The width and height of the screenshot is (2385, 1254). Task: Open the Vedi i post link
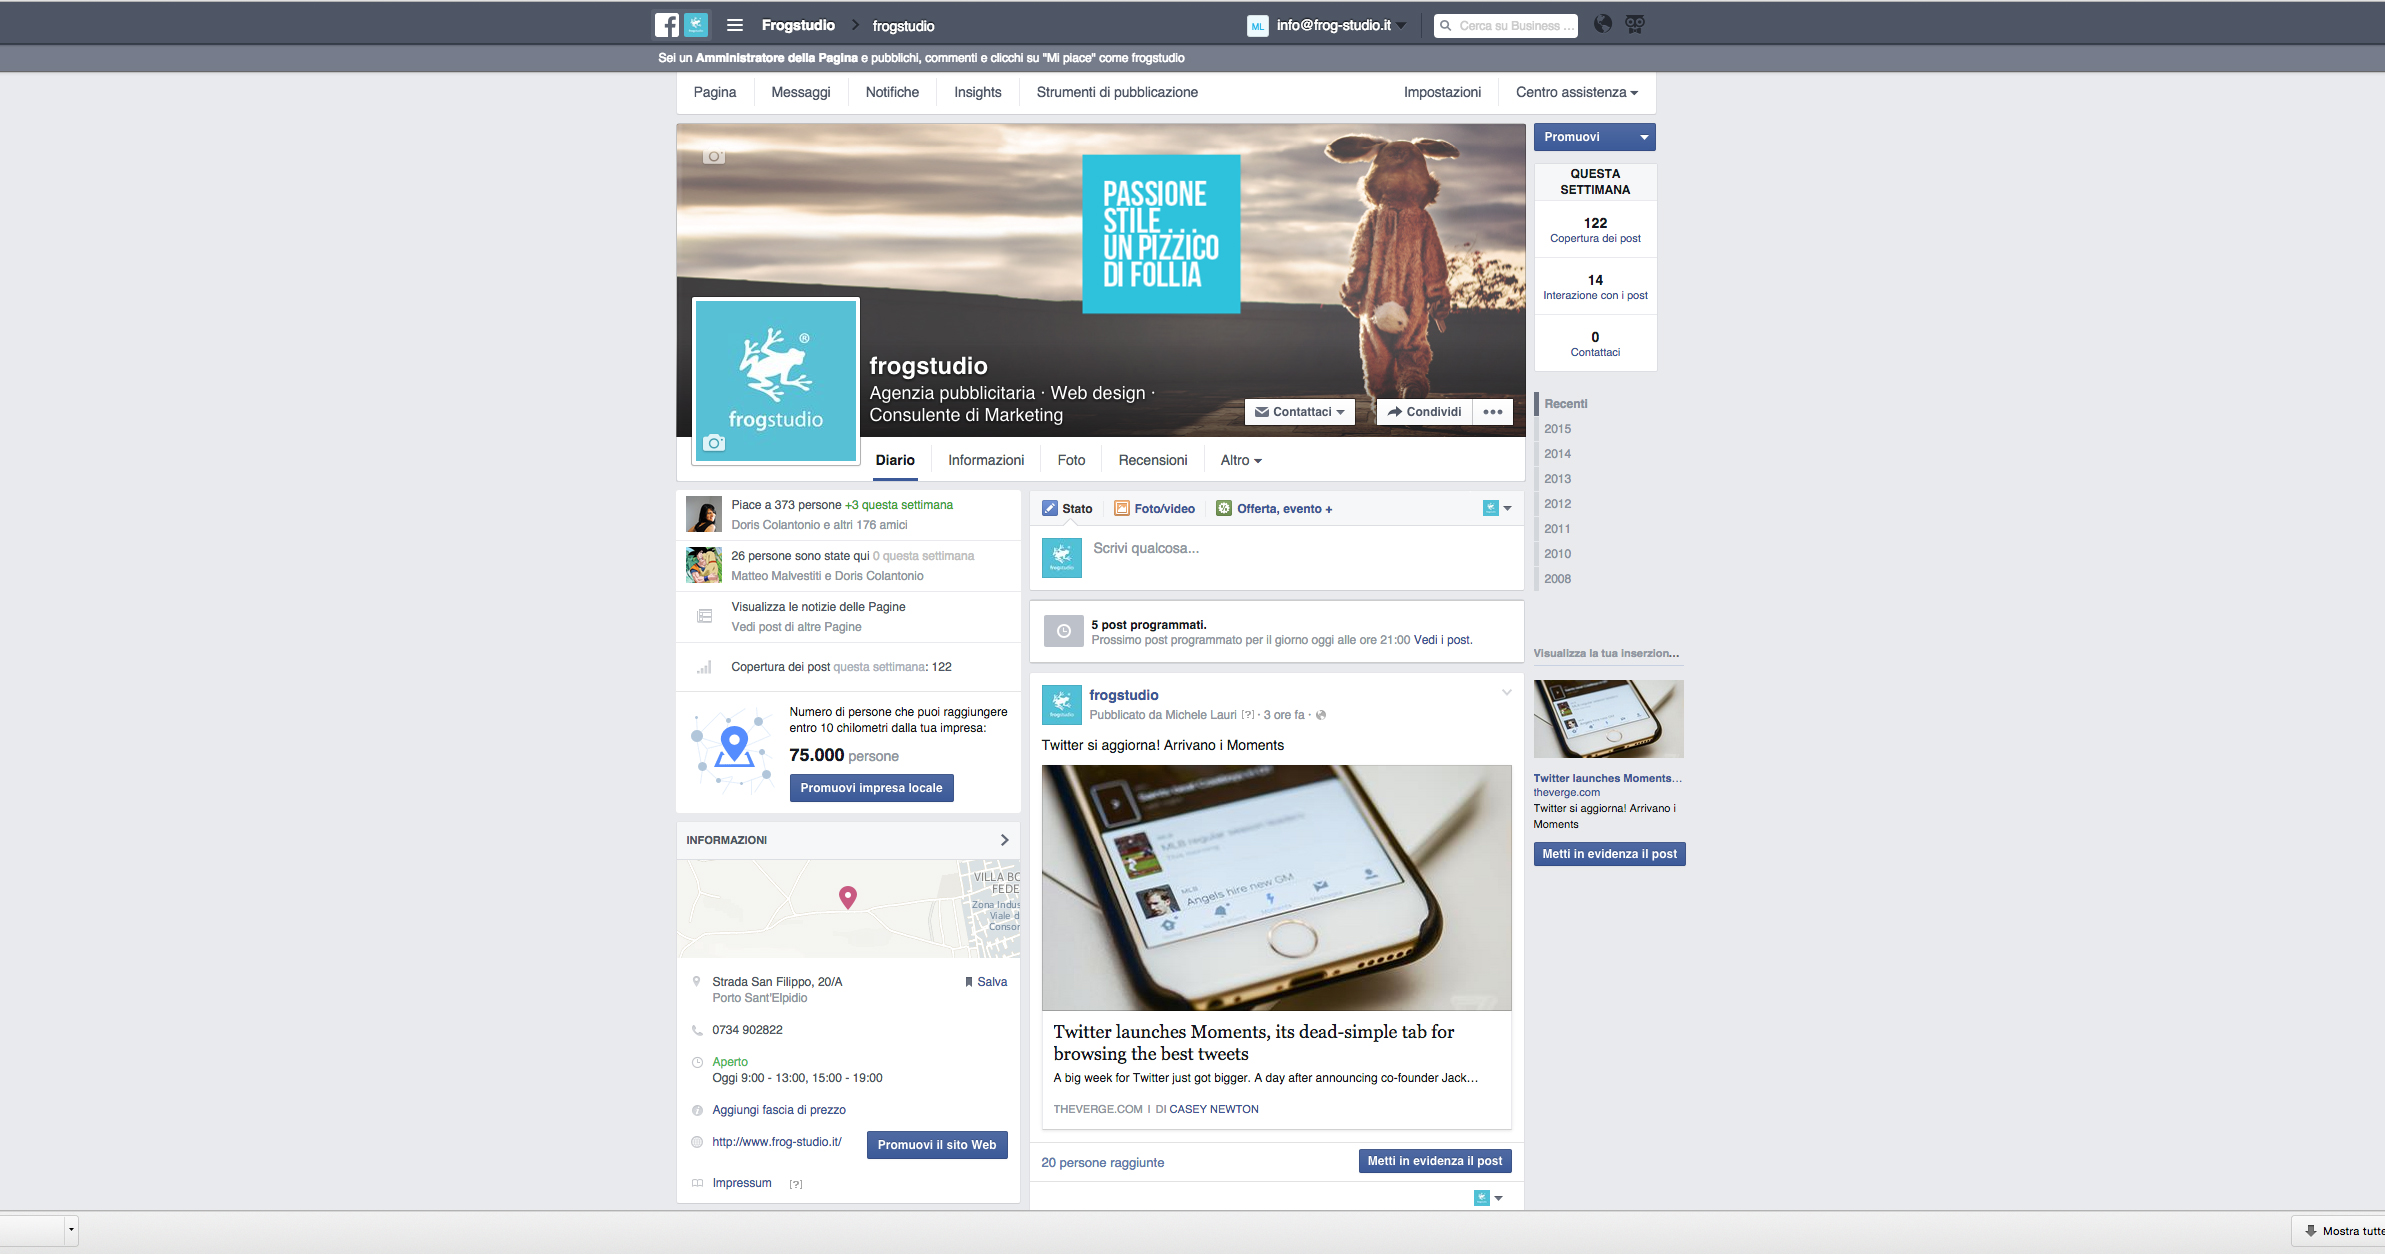(1443, 640)
